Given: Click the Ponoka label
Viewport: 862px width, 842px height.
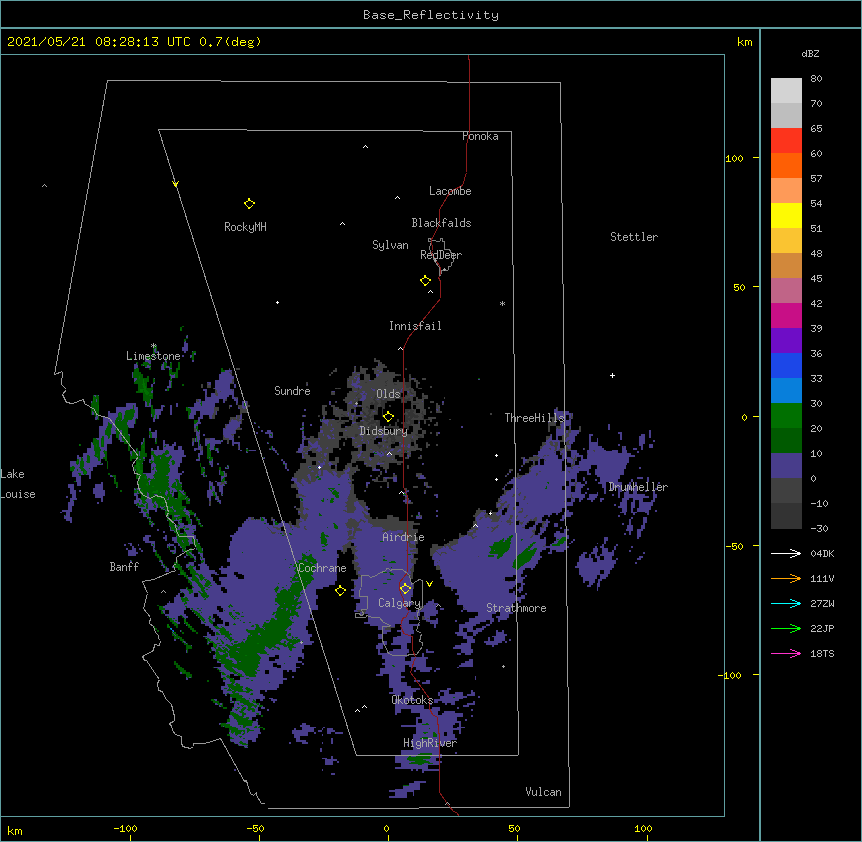Looking at the screenshot, I should click(x=480, y=136).
